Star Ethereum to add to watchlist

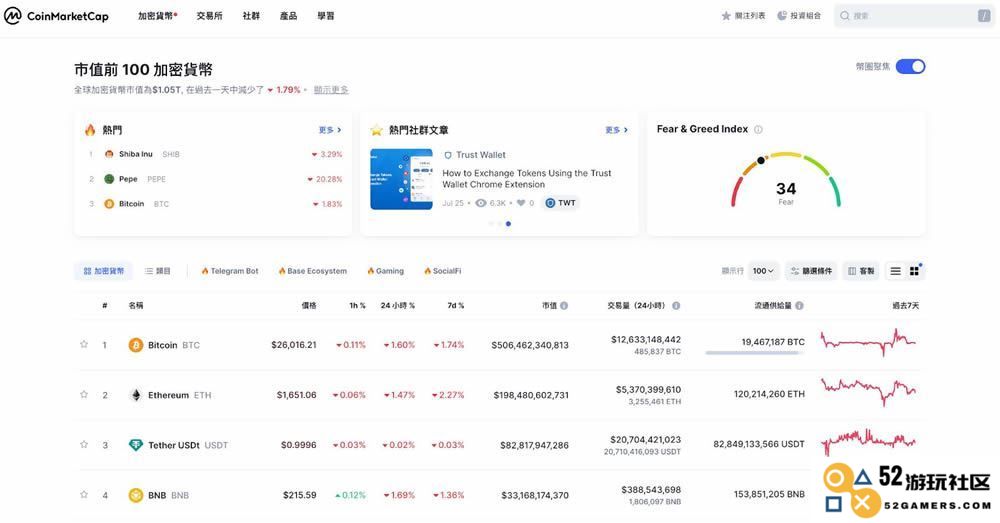click(84, 394)
